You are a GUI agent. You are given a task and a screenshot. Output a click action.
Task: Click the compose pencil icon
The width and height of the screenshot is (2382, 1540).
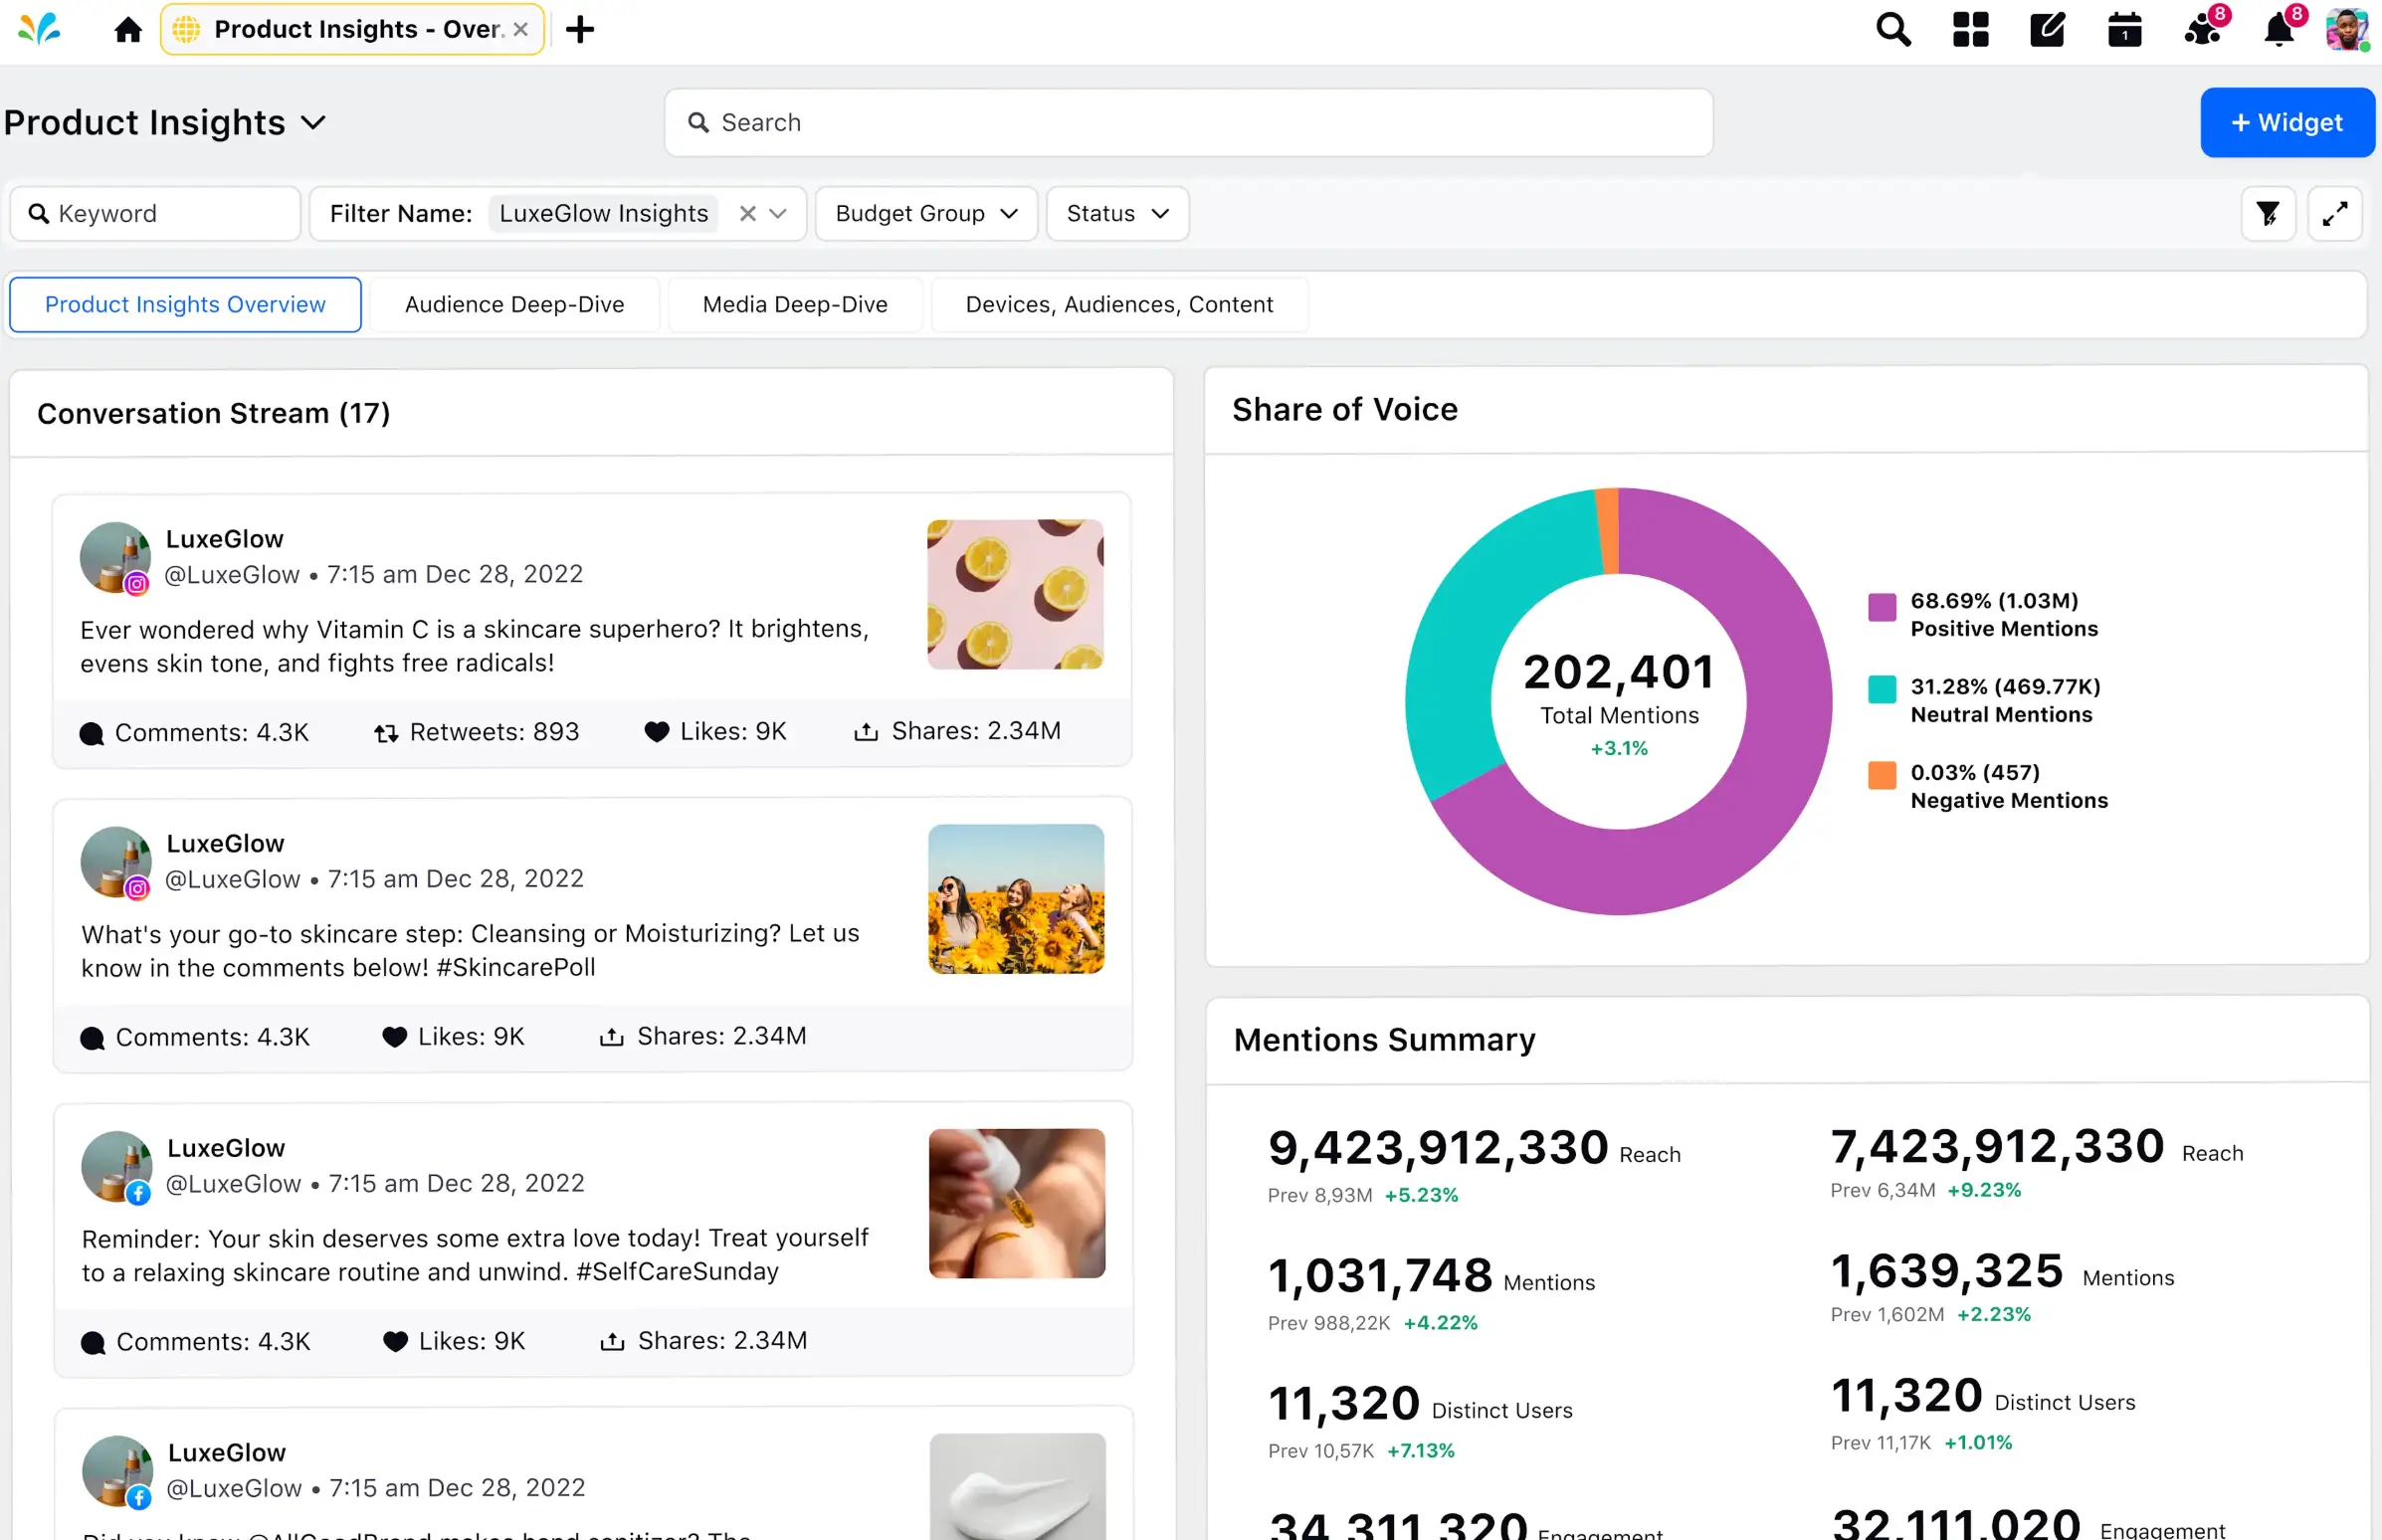point(2047,30)
